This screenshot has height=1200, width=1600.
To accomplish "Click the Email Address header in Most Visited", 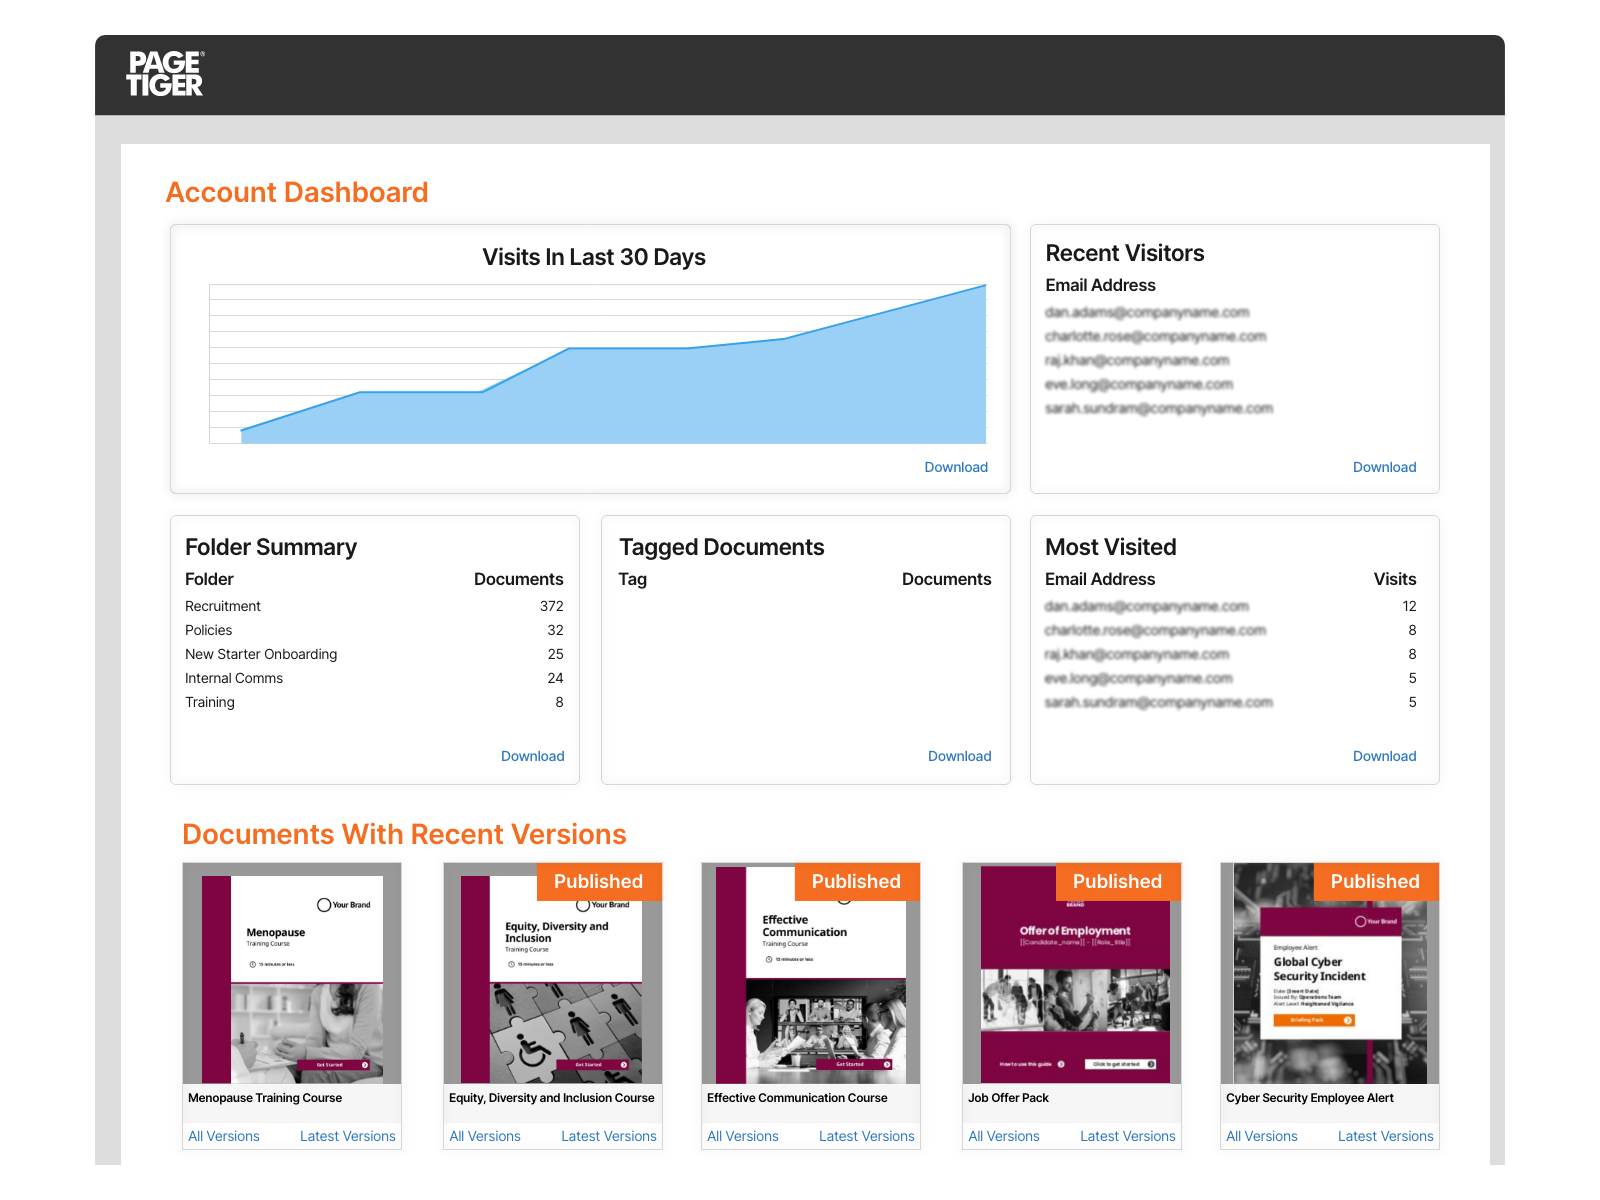I will [1100, 579].
